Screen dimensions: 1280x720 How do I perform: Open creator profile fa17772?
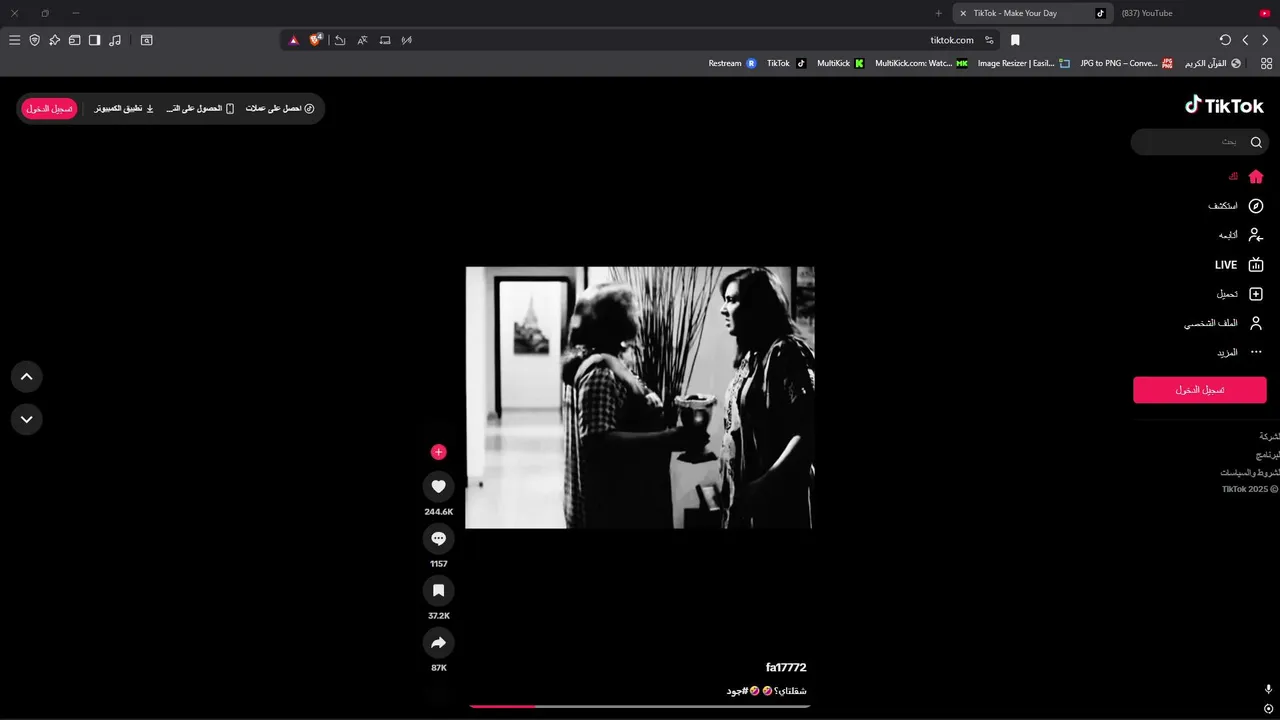[x=786, y=667]
